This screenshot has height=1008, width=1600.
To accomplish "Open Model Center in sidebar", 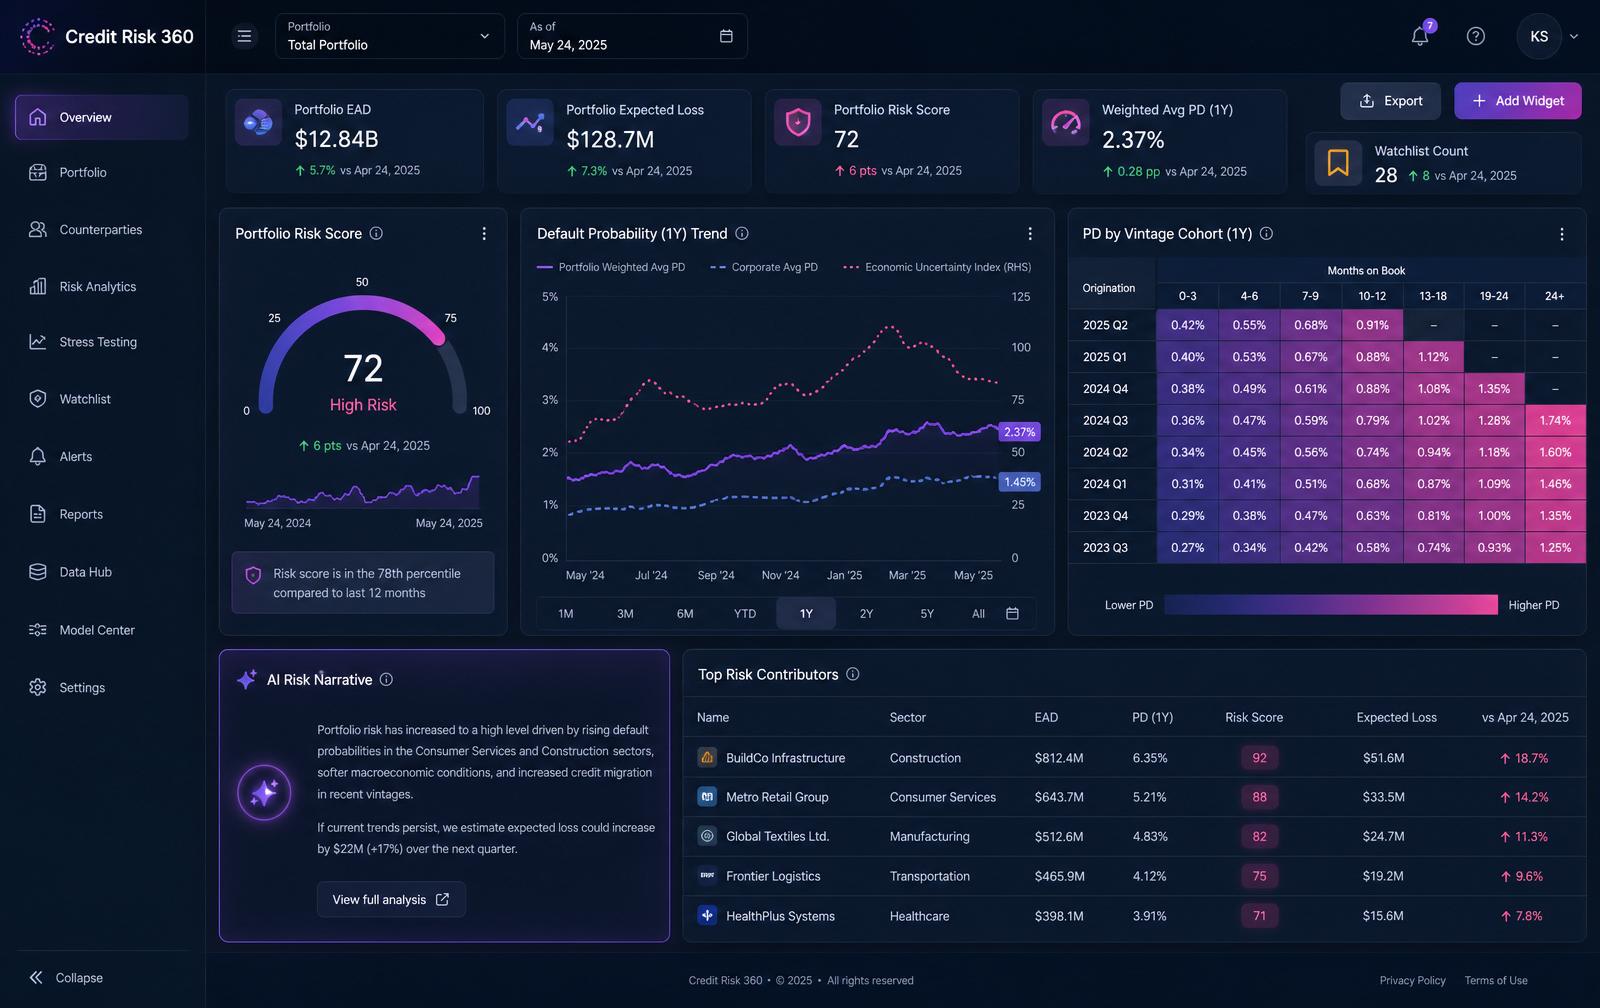I will [102, 630].
